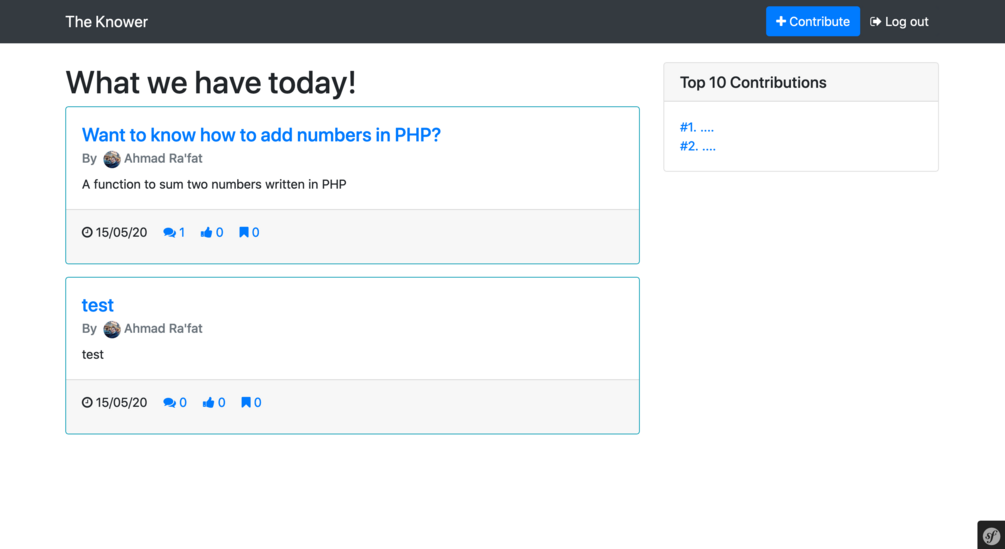Viewport: 1005px width, 549px height.
Task: Click the comments icon on PHP post
Action: (x=169, y=233)
